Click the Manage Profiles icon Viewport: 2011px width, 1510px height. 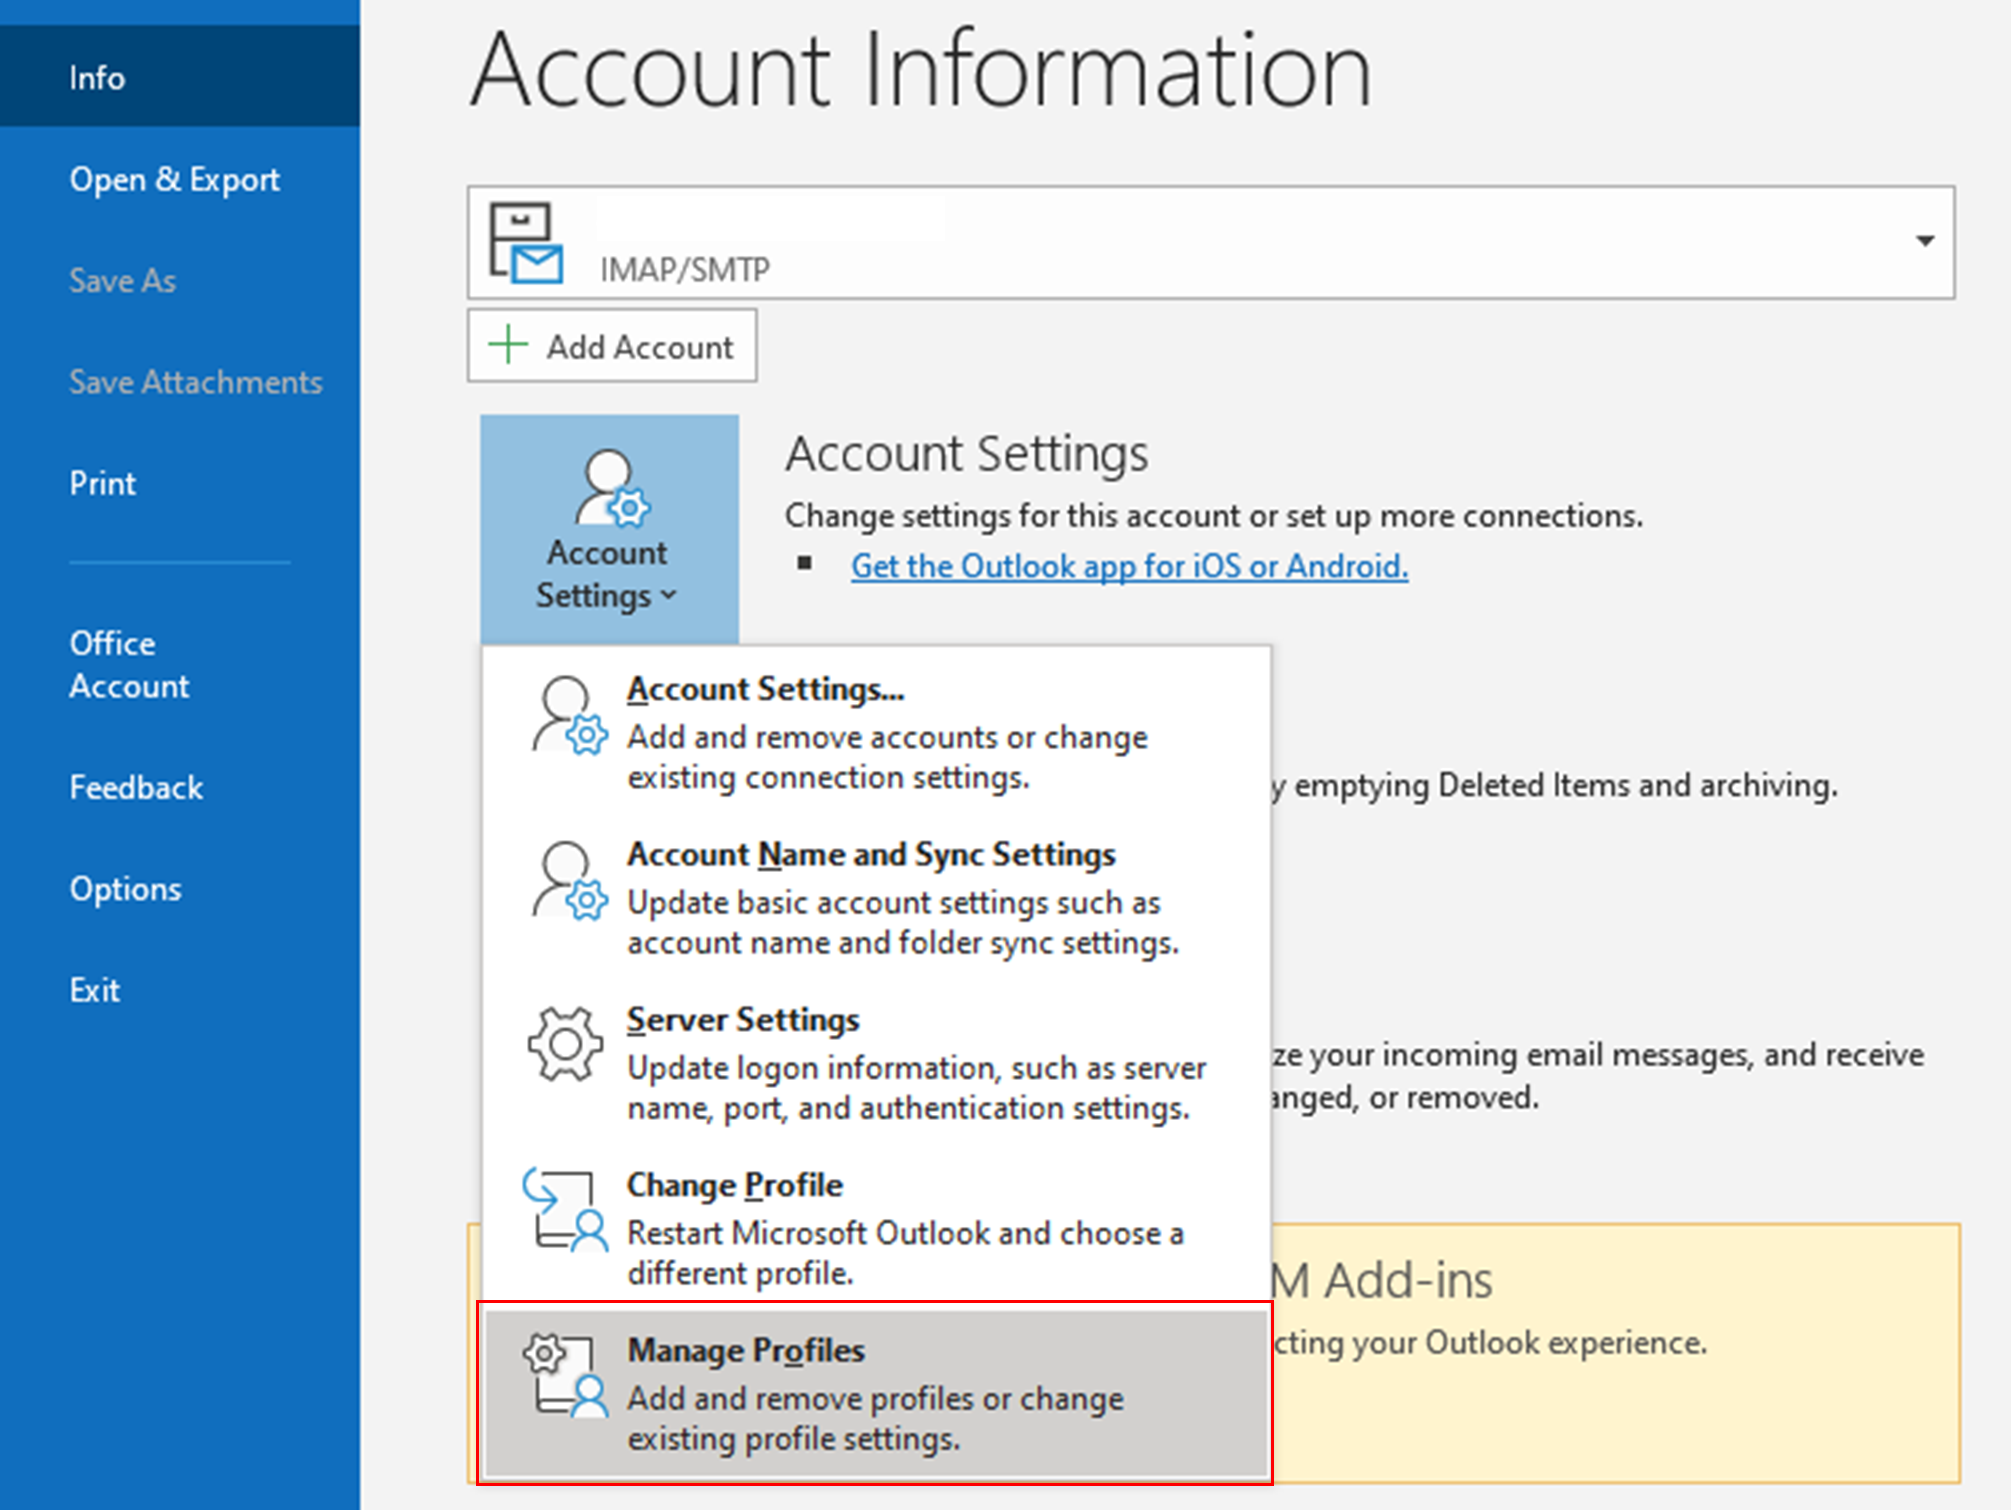pos(566,1375)
